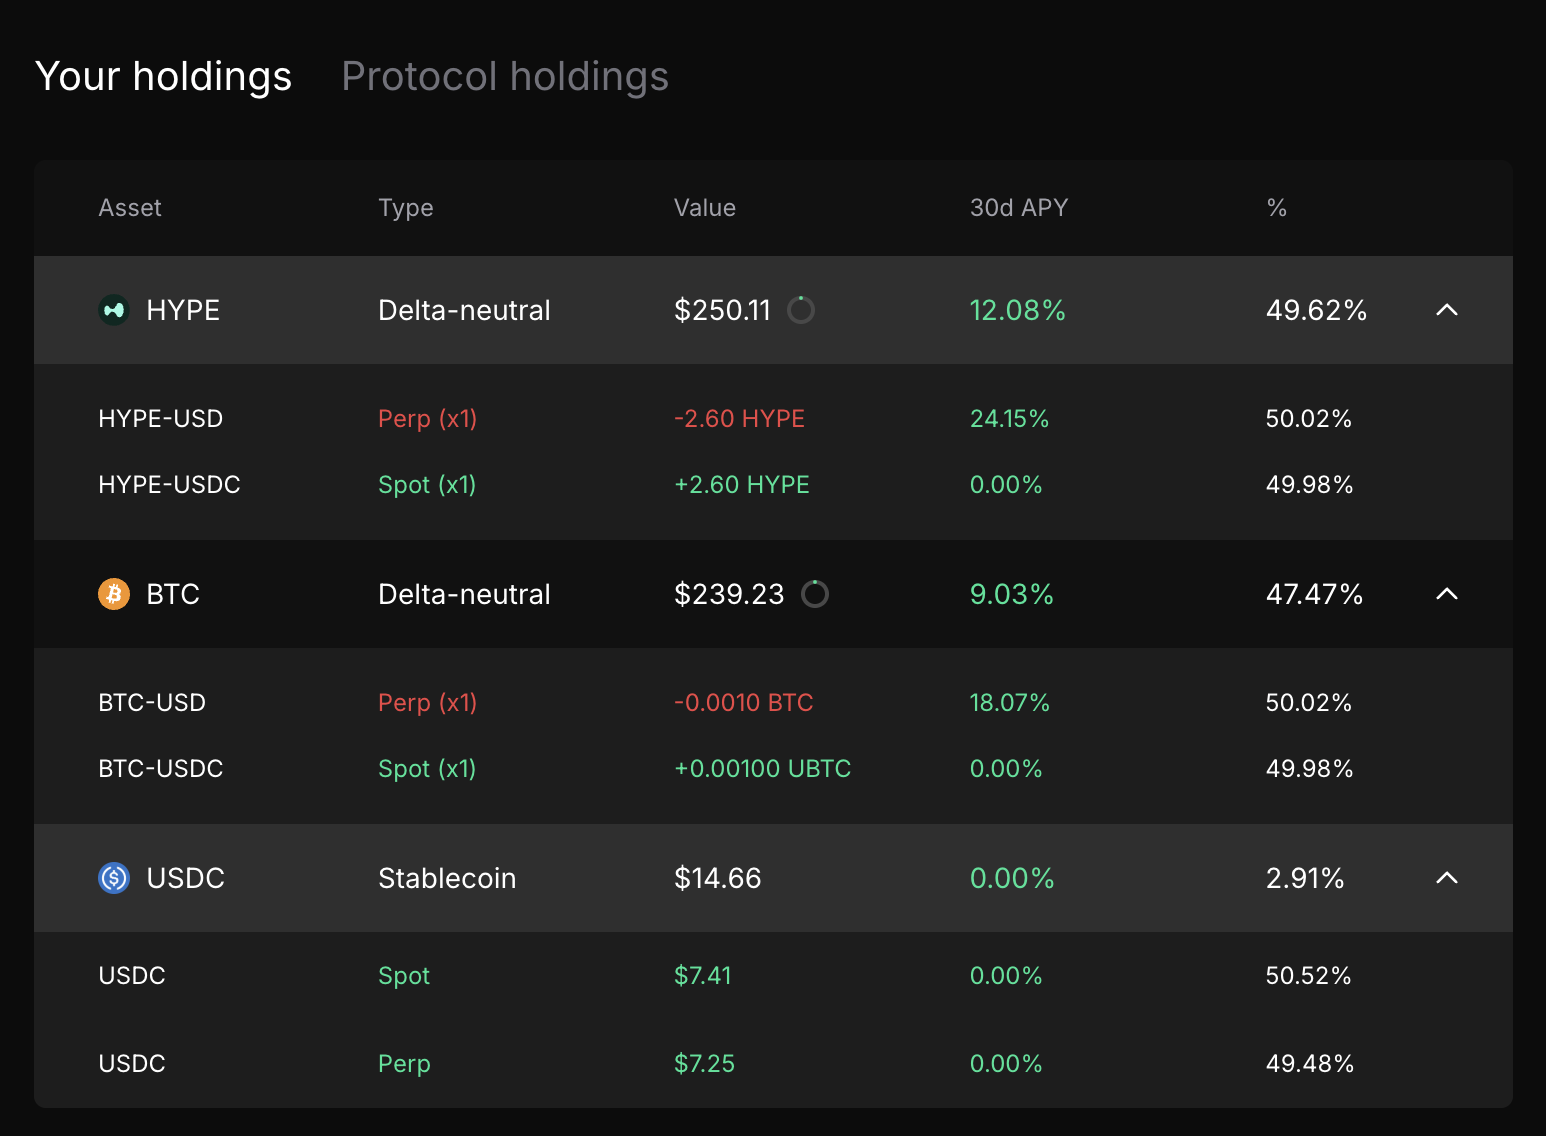
Task: Click the 30d APY column header
Action: 1019,208
